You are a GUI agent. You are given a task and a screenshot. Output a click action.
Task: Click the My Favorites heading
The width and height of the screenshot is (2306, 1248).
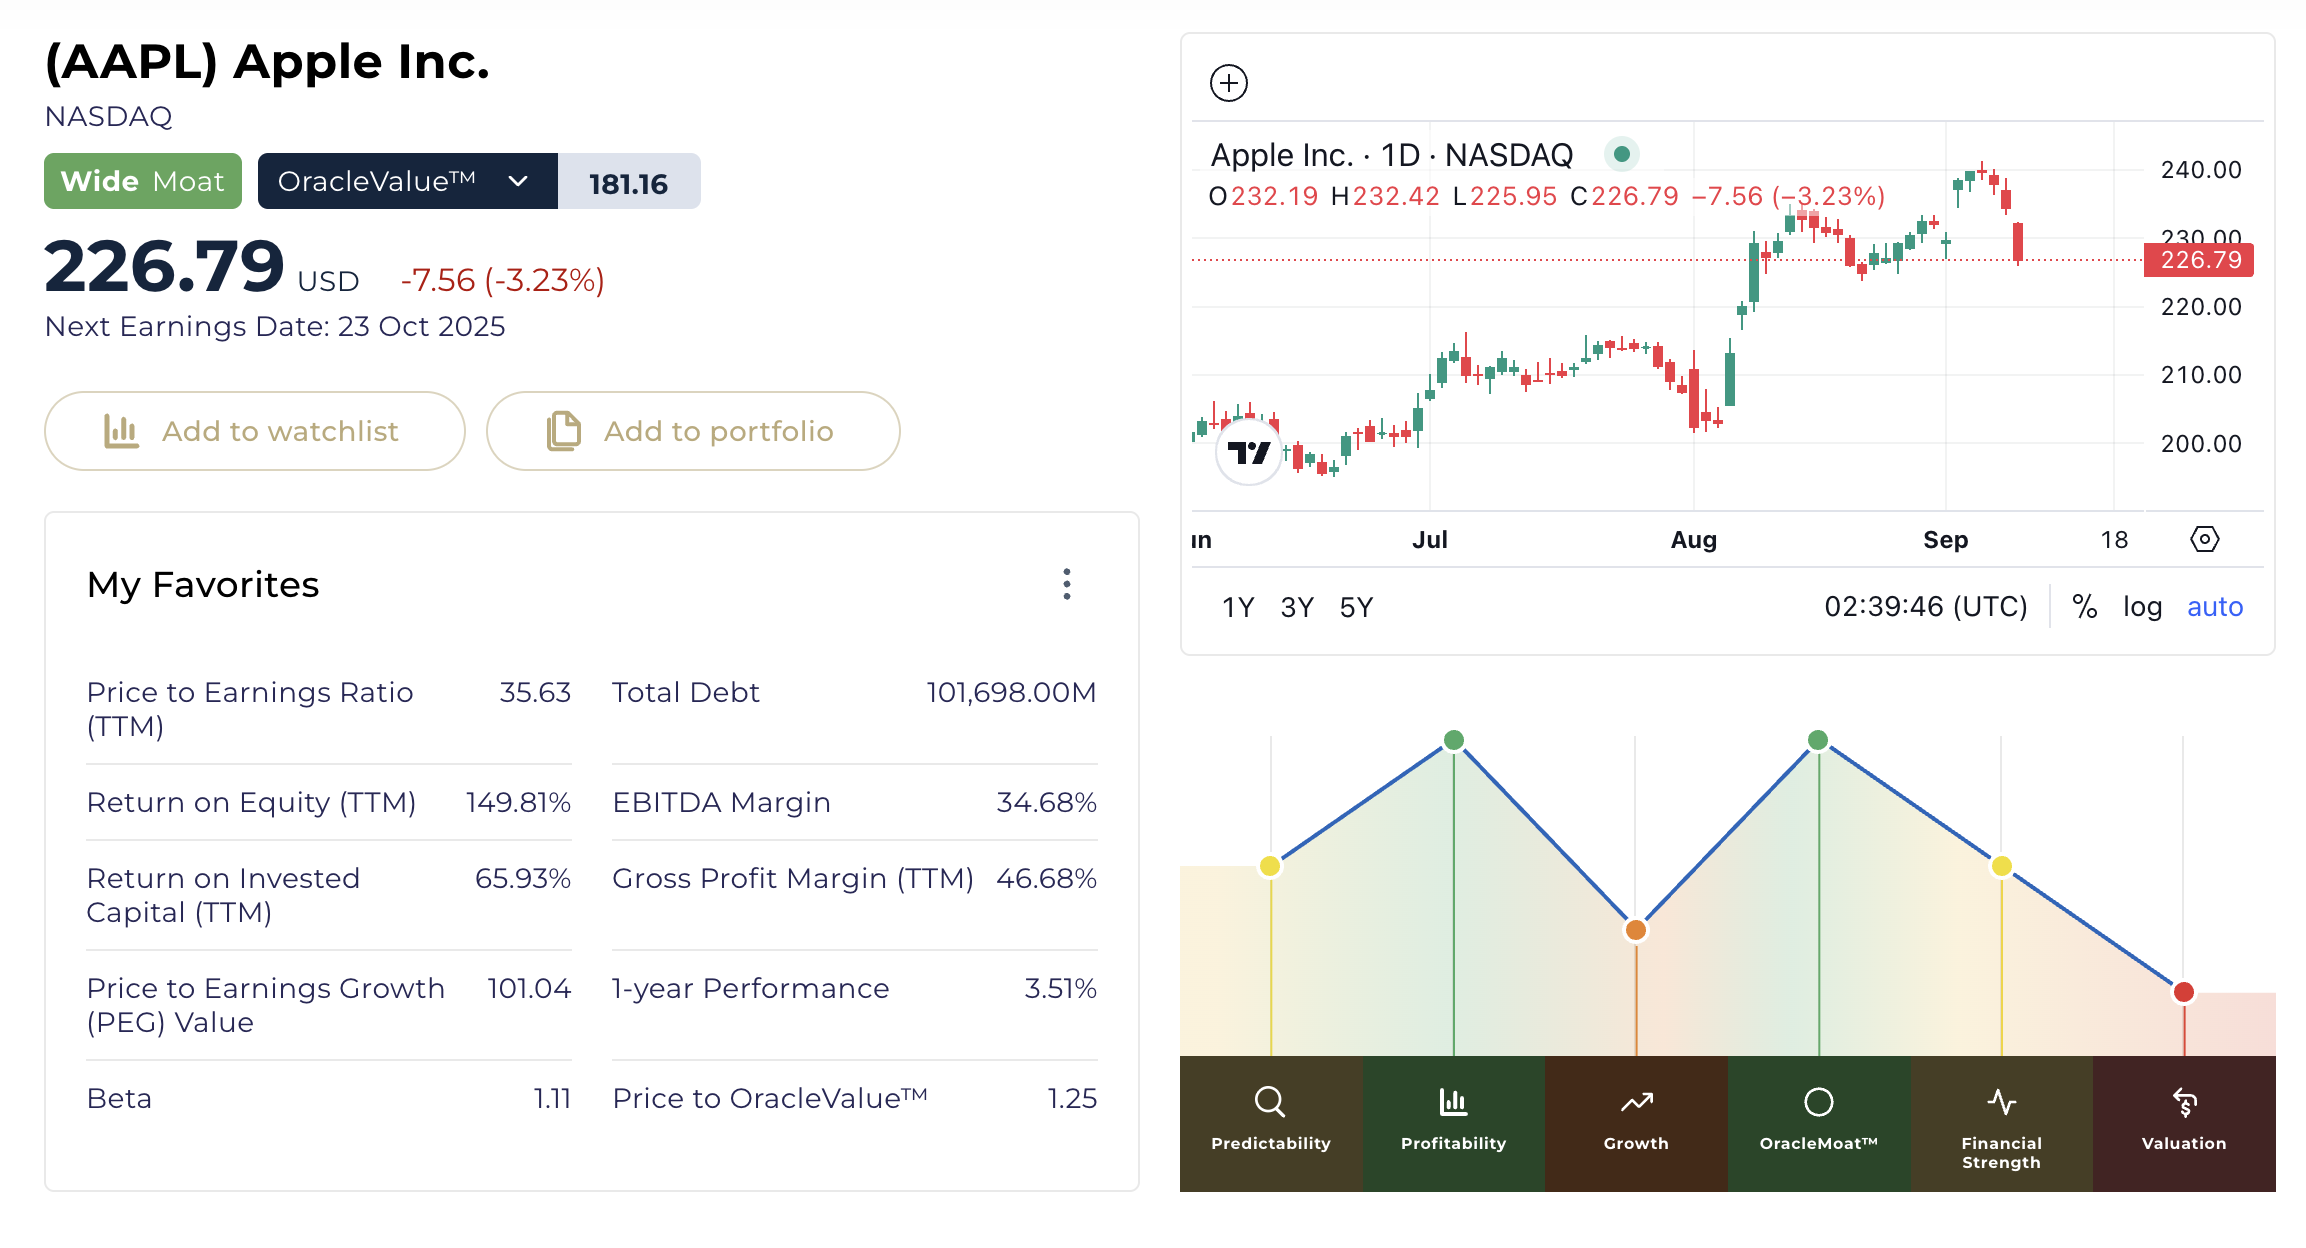(203, 585)
